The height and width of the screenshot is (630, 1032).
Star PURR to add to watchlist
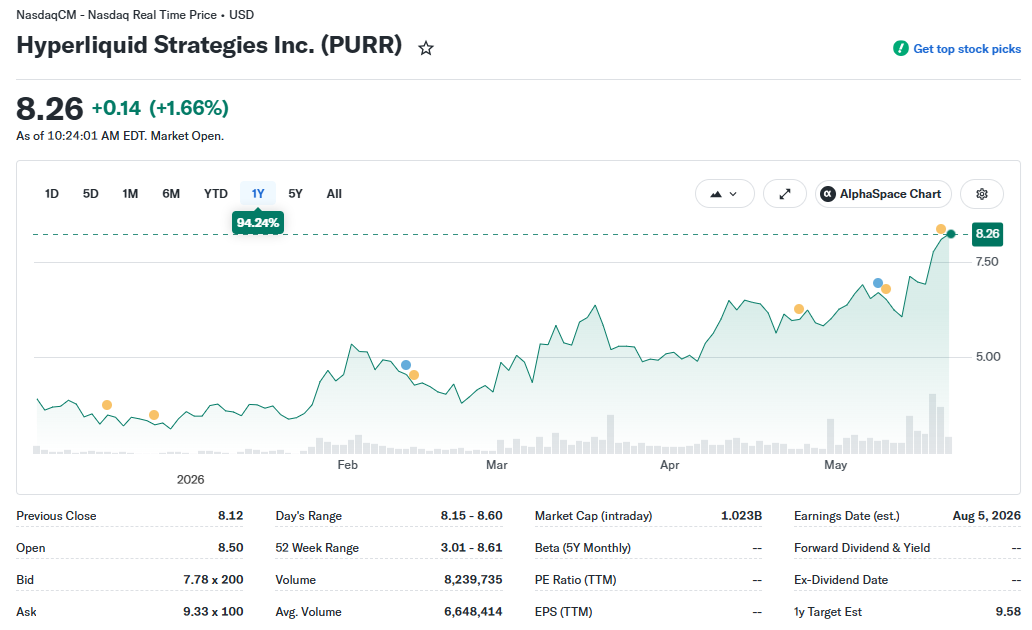pos(426,48)
